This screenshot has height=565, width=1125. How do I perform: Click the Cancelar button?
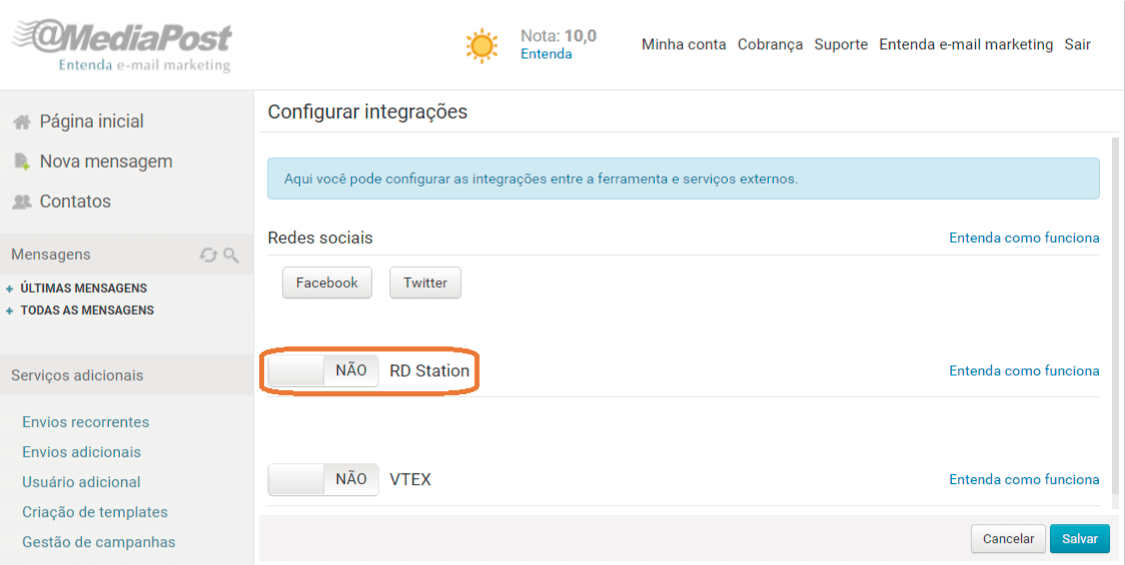point(1008,538)
